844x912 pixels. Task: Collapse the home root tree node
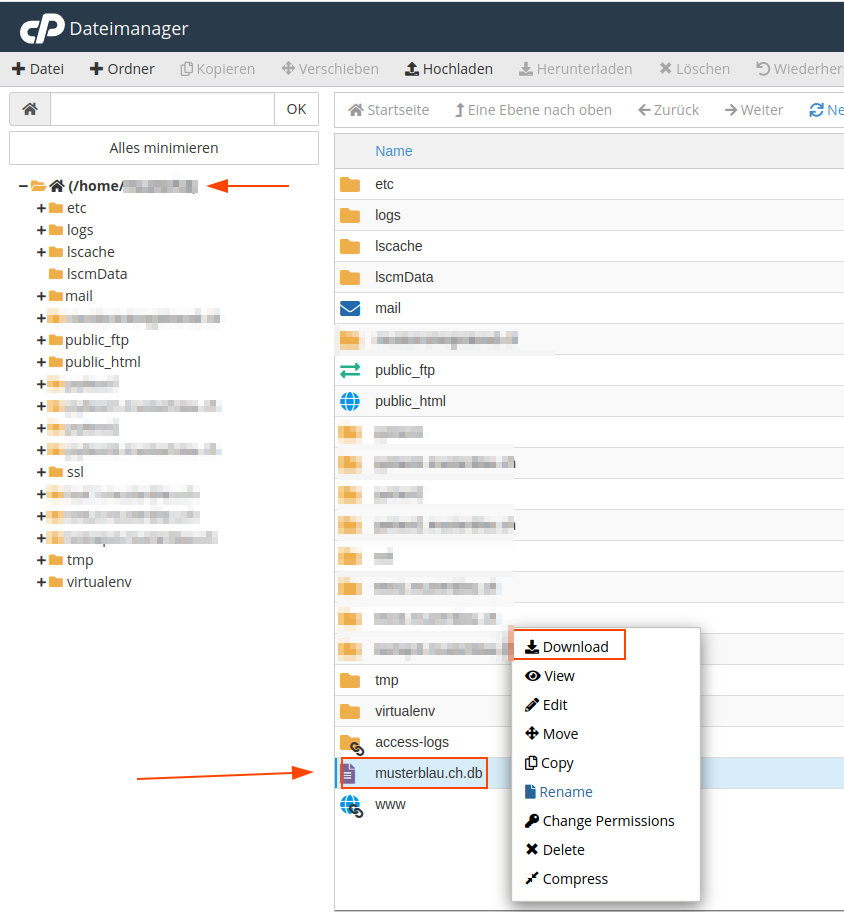coord(23,186)
